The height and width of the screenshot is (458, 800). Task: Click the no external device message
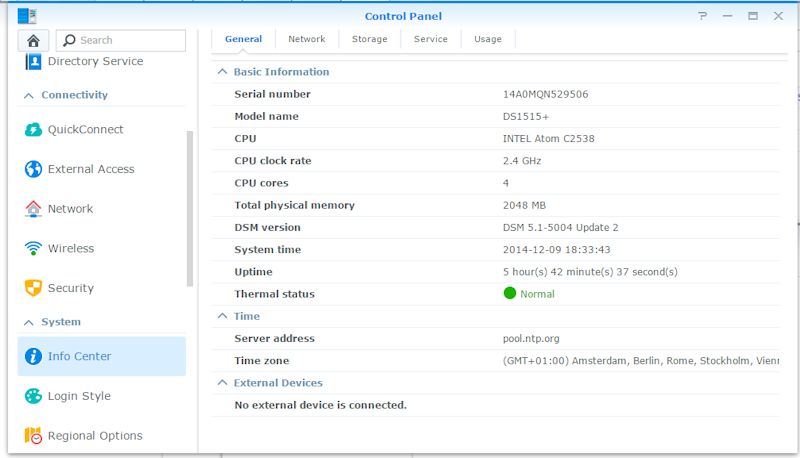[x=320, y=405]
